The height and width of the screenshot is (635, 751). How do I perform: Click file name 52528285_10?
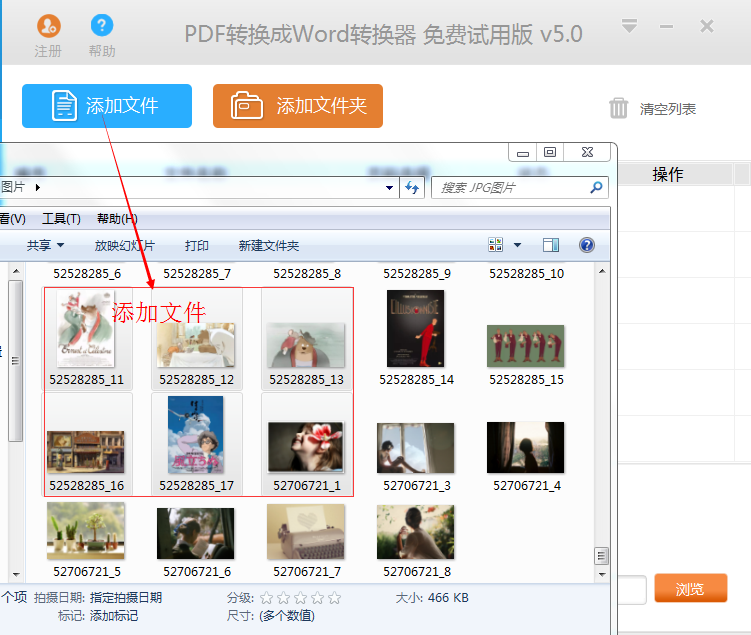526,274
